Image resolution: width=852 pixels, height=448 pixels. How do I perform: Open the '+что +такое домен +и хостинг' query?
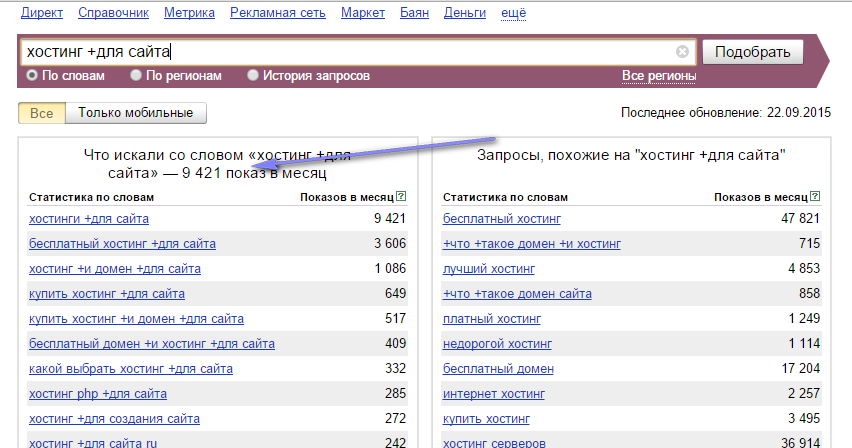(532, 244)
